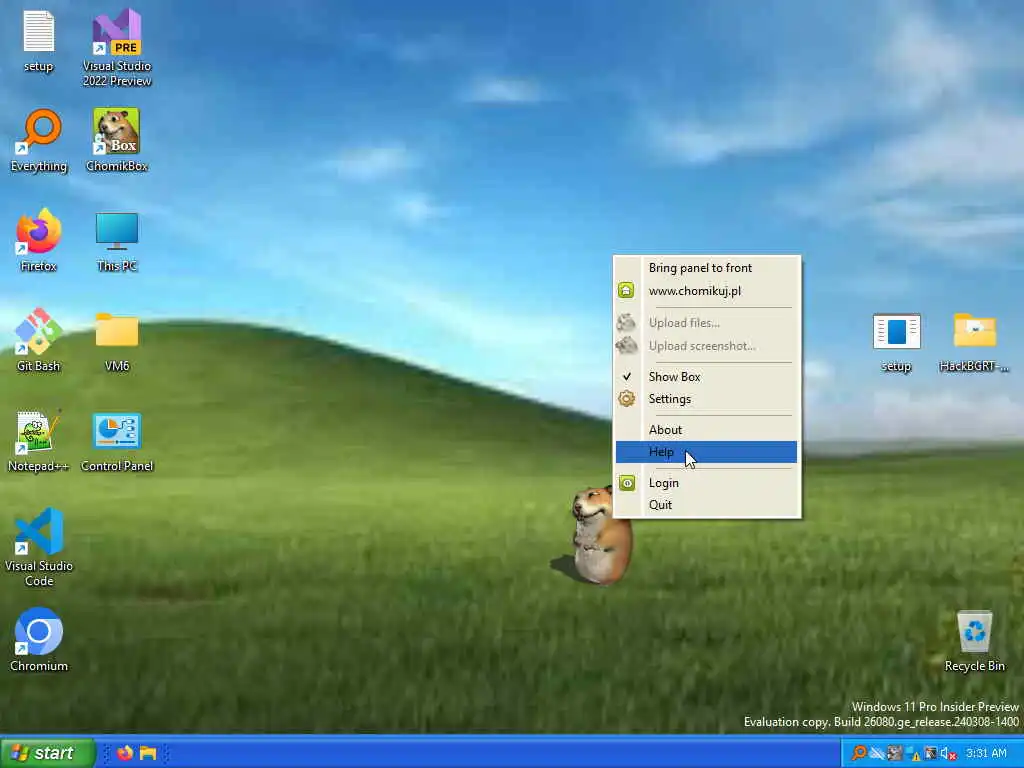Click the disabled Upload screenshot entry
This screenshot has height=768, width=1024.
coord(706,346)
